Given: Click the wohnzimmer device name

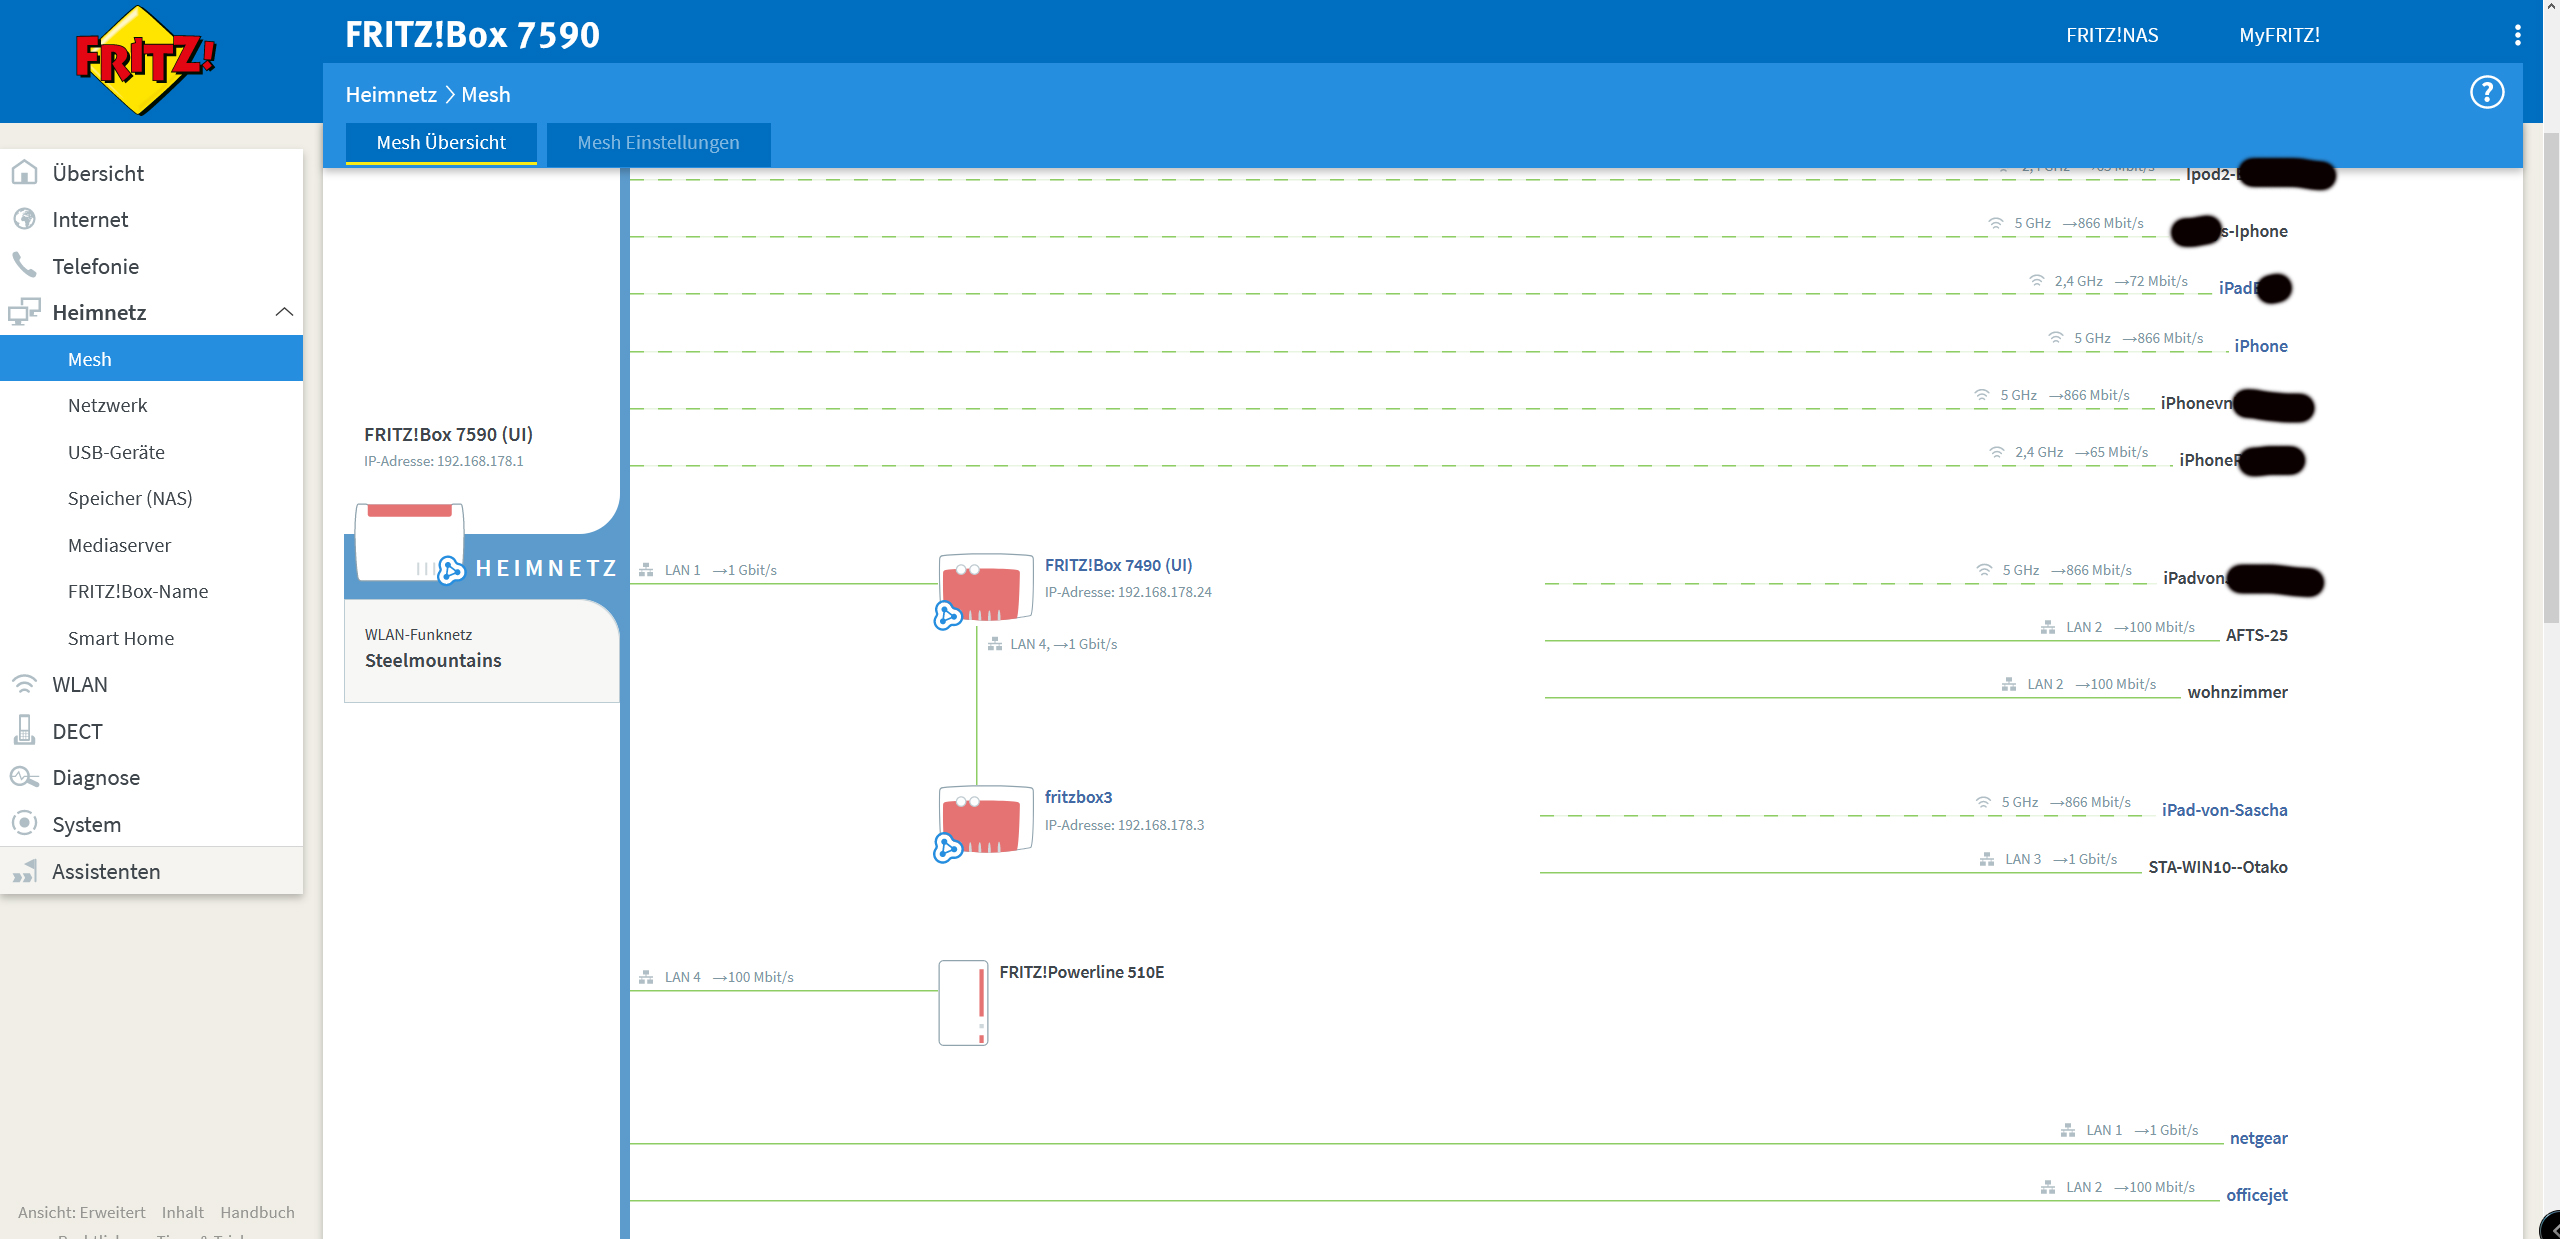Looking at the screenshot, I should click(x=2237, y=692).
